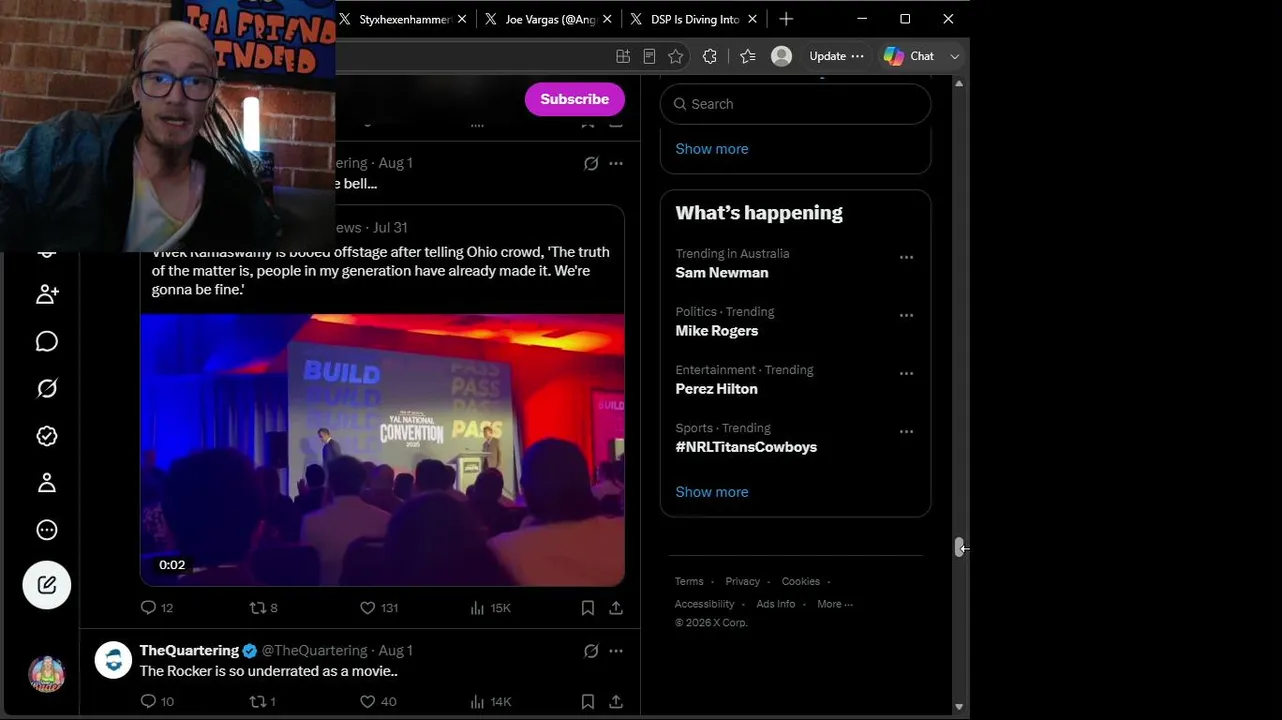View analytics showing 15K views
The height and width of the screenshot is (720, 1282).
(490, 608)
